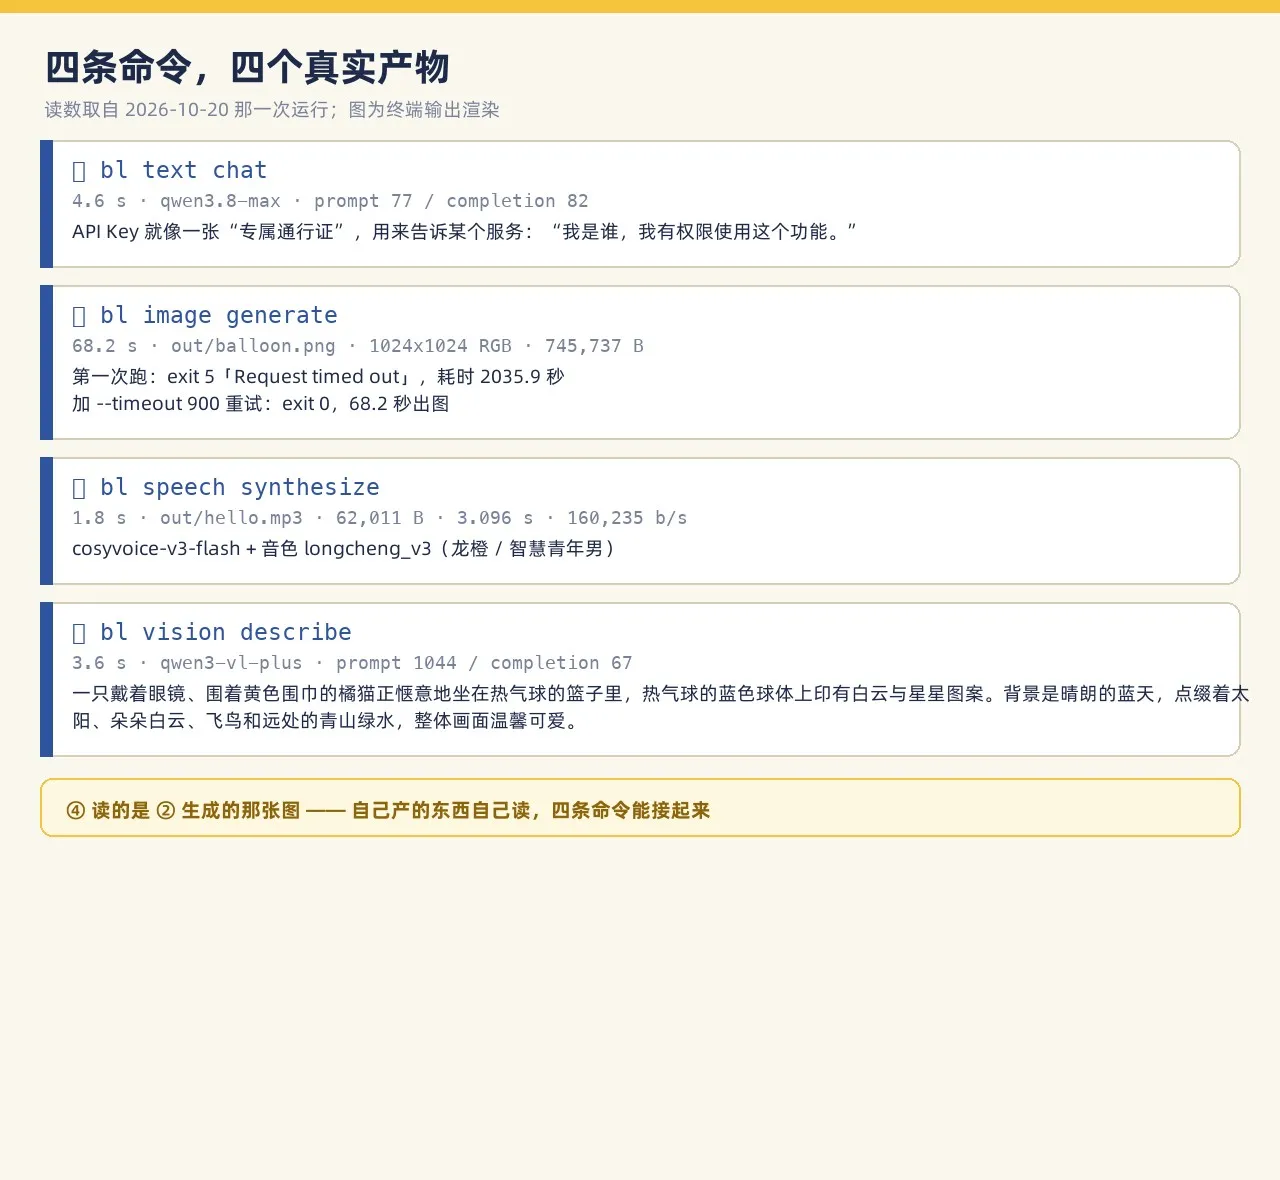Select the subtitle mentioning date 2026-10-20
This screenshot has width=1280, height=1180.
pyautogui.click(x=272, y=110)
